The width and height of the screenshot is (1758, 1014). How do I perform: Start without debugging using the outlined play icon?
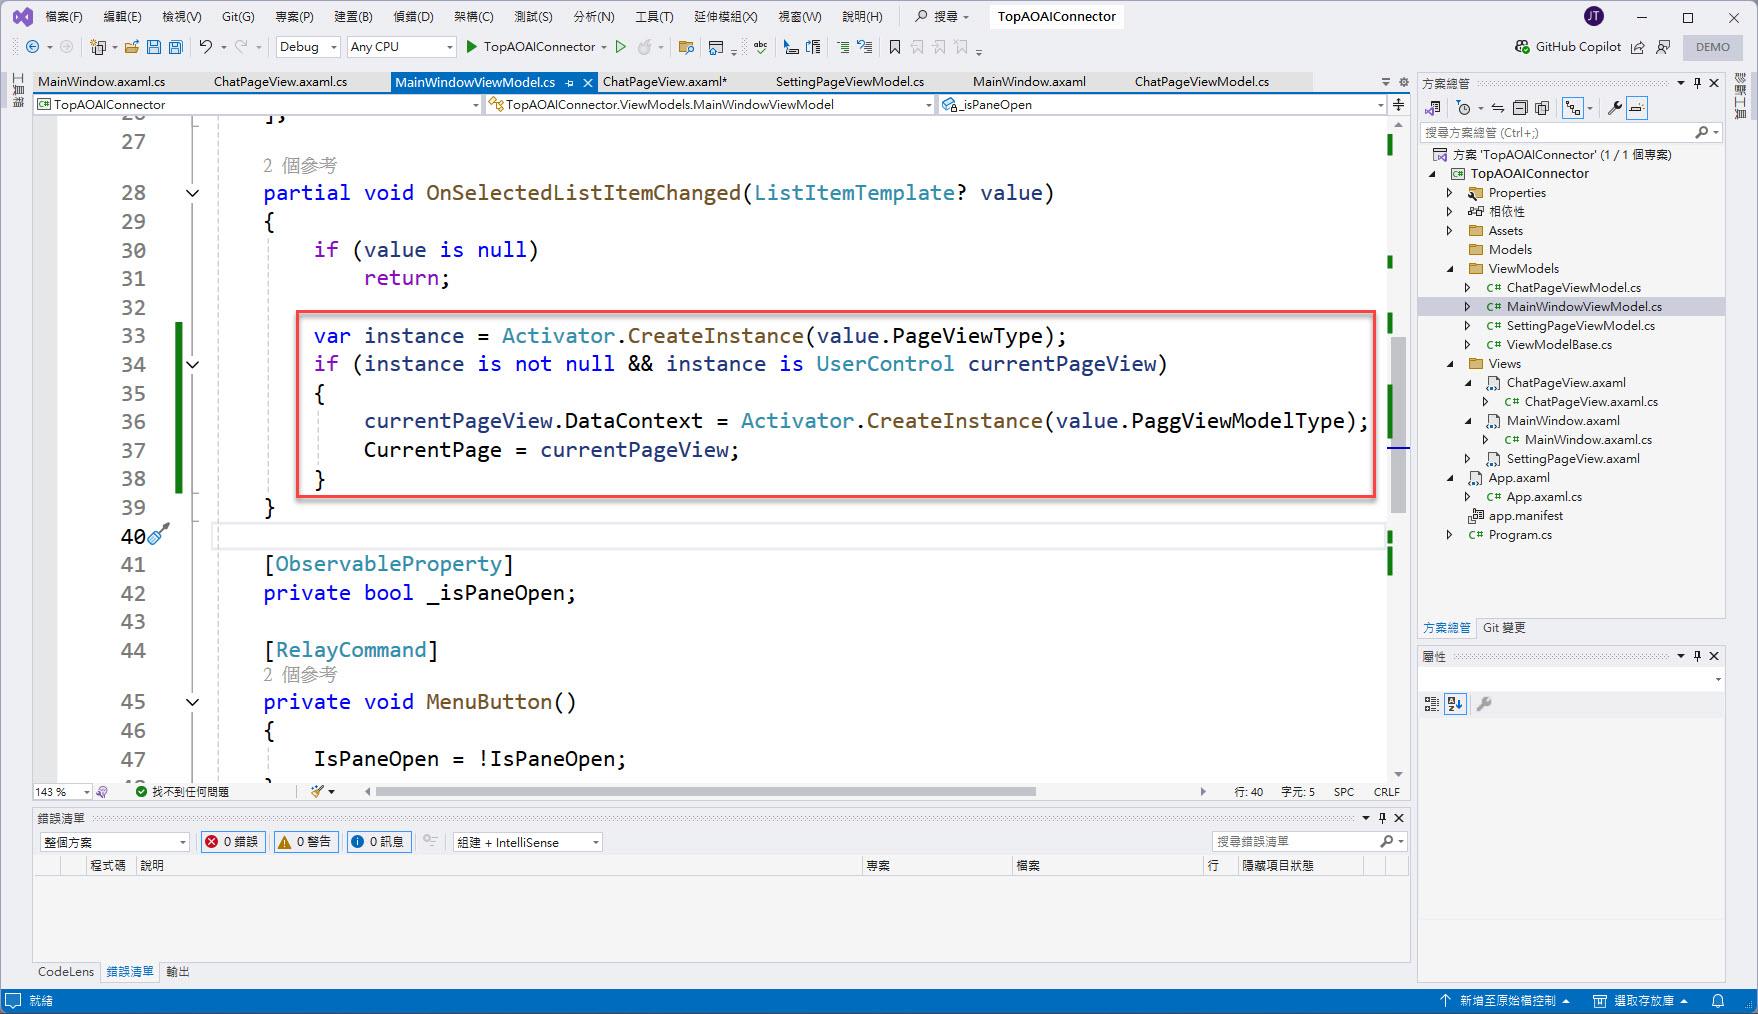(621, 47)
